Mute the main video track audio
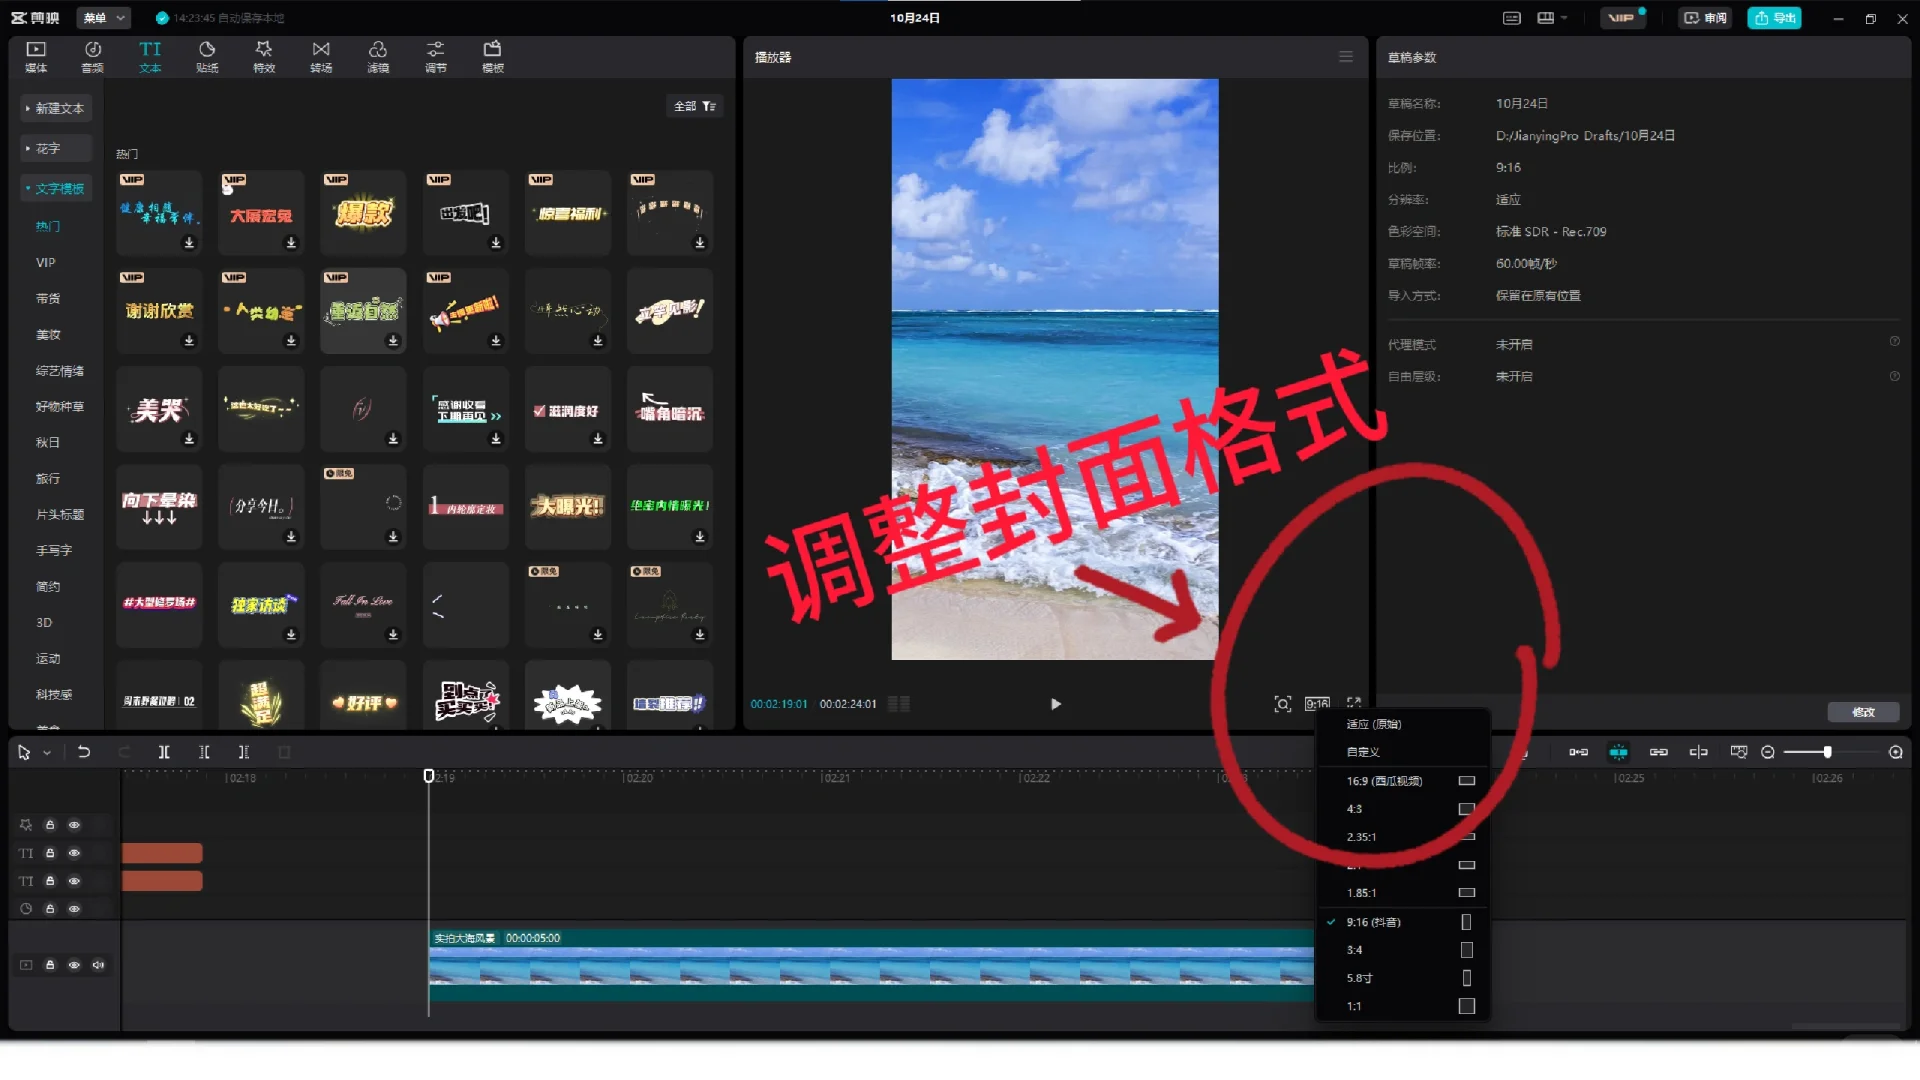The image size is (1920, 1080). (x=98, y=965)
